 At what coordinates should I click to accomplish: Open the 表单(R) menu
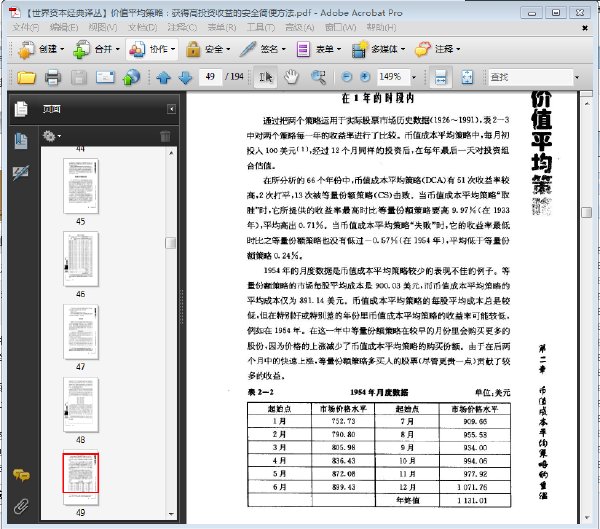point(222,27)
